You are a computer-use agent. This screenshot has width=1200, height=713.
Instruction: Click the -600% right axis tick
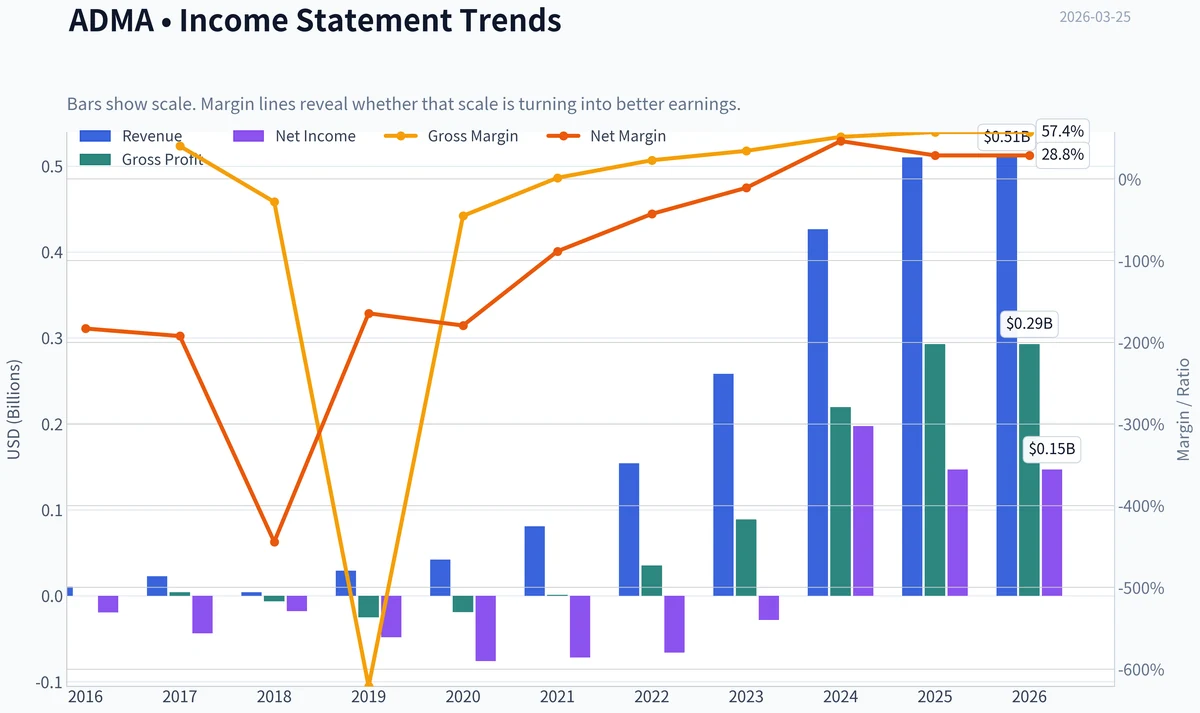click(1142, 670)
